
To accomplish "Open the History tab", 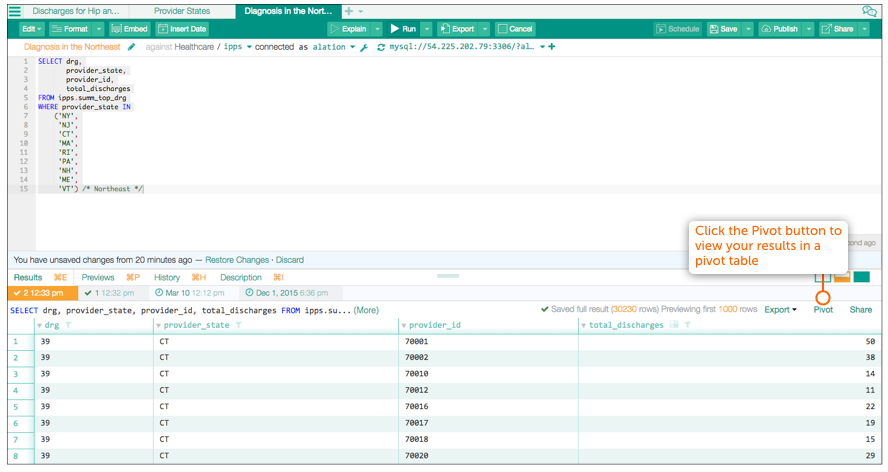I will click(166, 278).
